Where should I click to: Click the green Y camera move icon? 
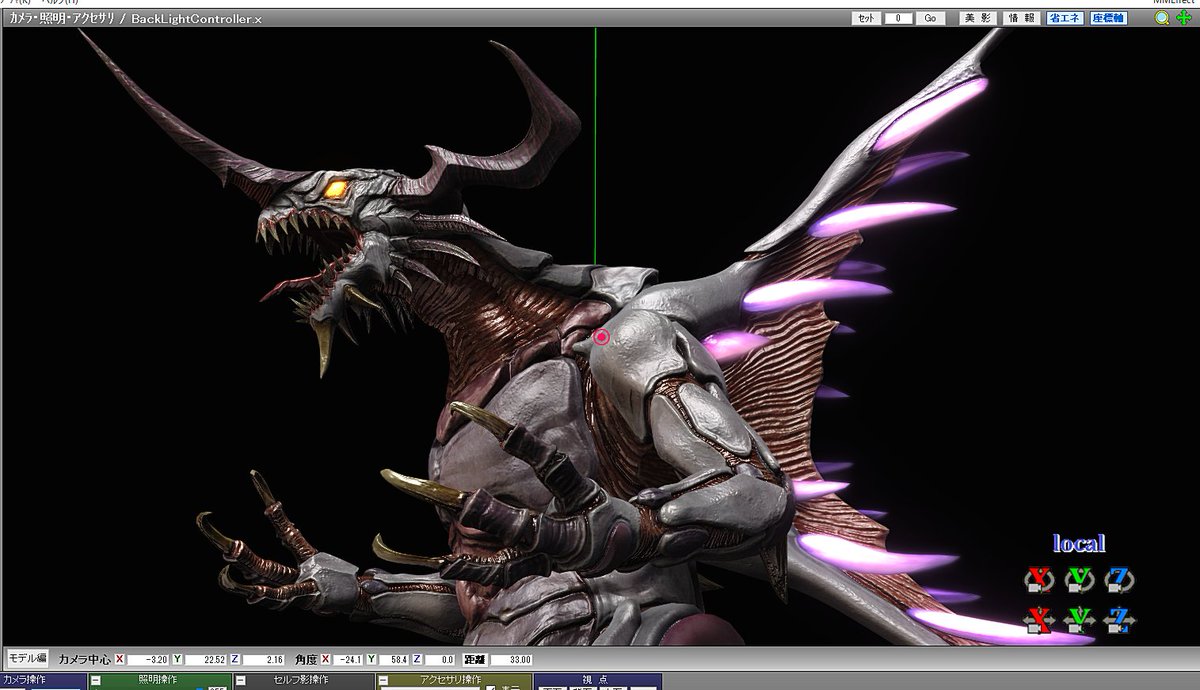1079,620
